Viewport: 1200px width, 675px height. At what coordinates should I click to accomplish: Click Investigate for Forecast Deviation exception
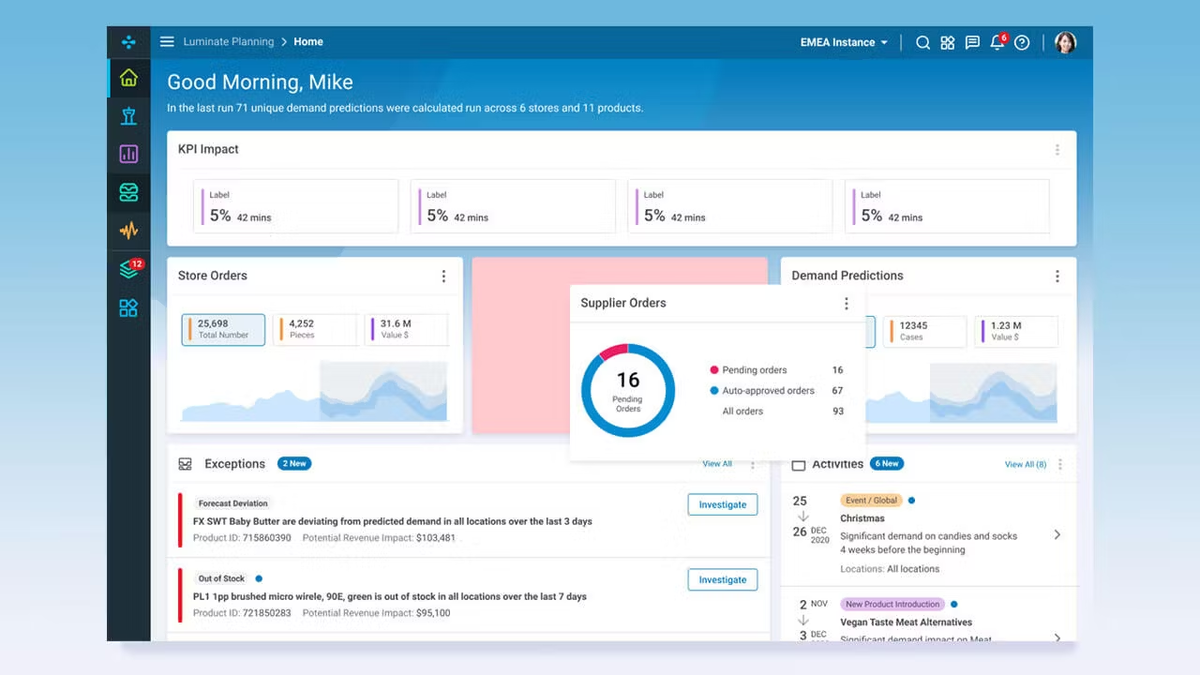coord(722,505)
